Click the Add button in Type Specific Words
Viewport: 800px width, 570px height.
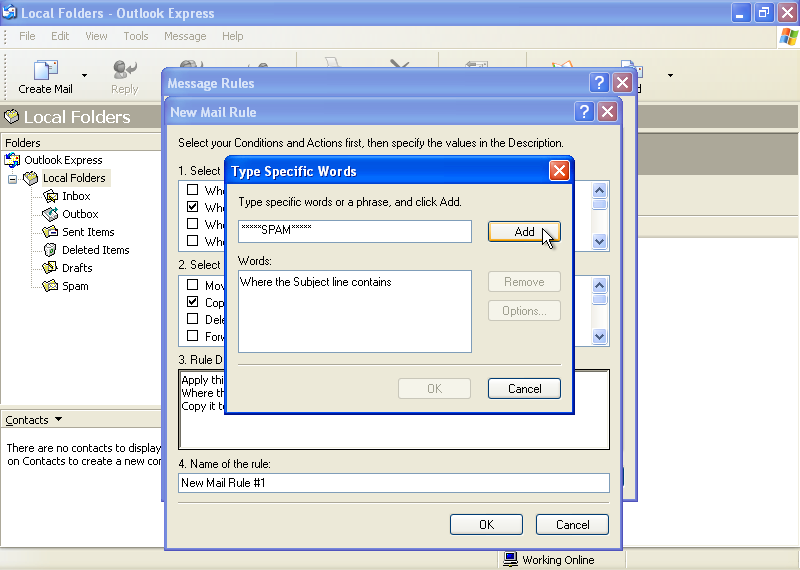pos(524,232)
